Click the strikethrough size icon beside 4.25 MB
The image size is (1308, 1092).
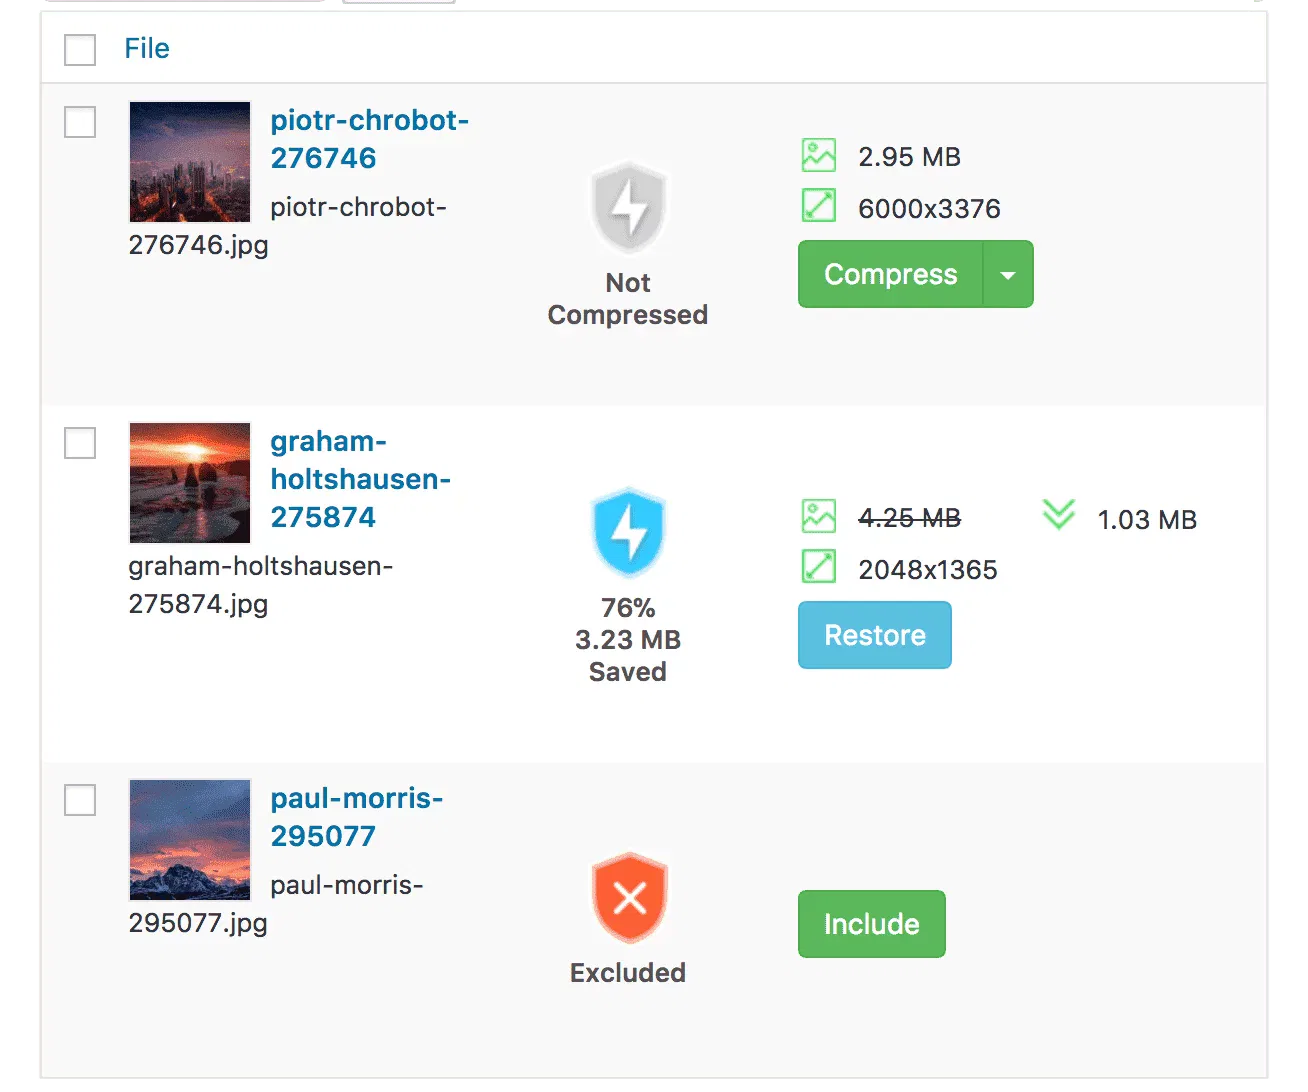click(817, 517)
